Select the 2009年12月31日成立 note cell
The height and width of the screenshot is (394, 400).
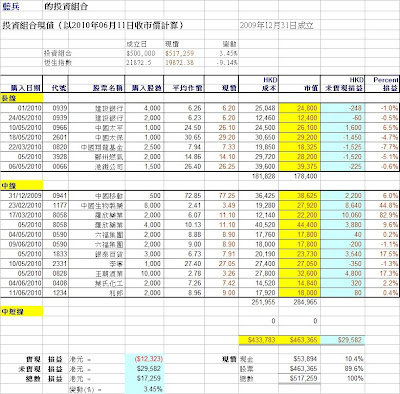tap(276, 25)
